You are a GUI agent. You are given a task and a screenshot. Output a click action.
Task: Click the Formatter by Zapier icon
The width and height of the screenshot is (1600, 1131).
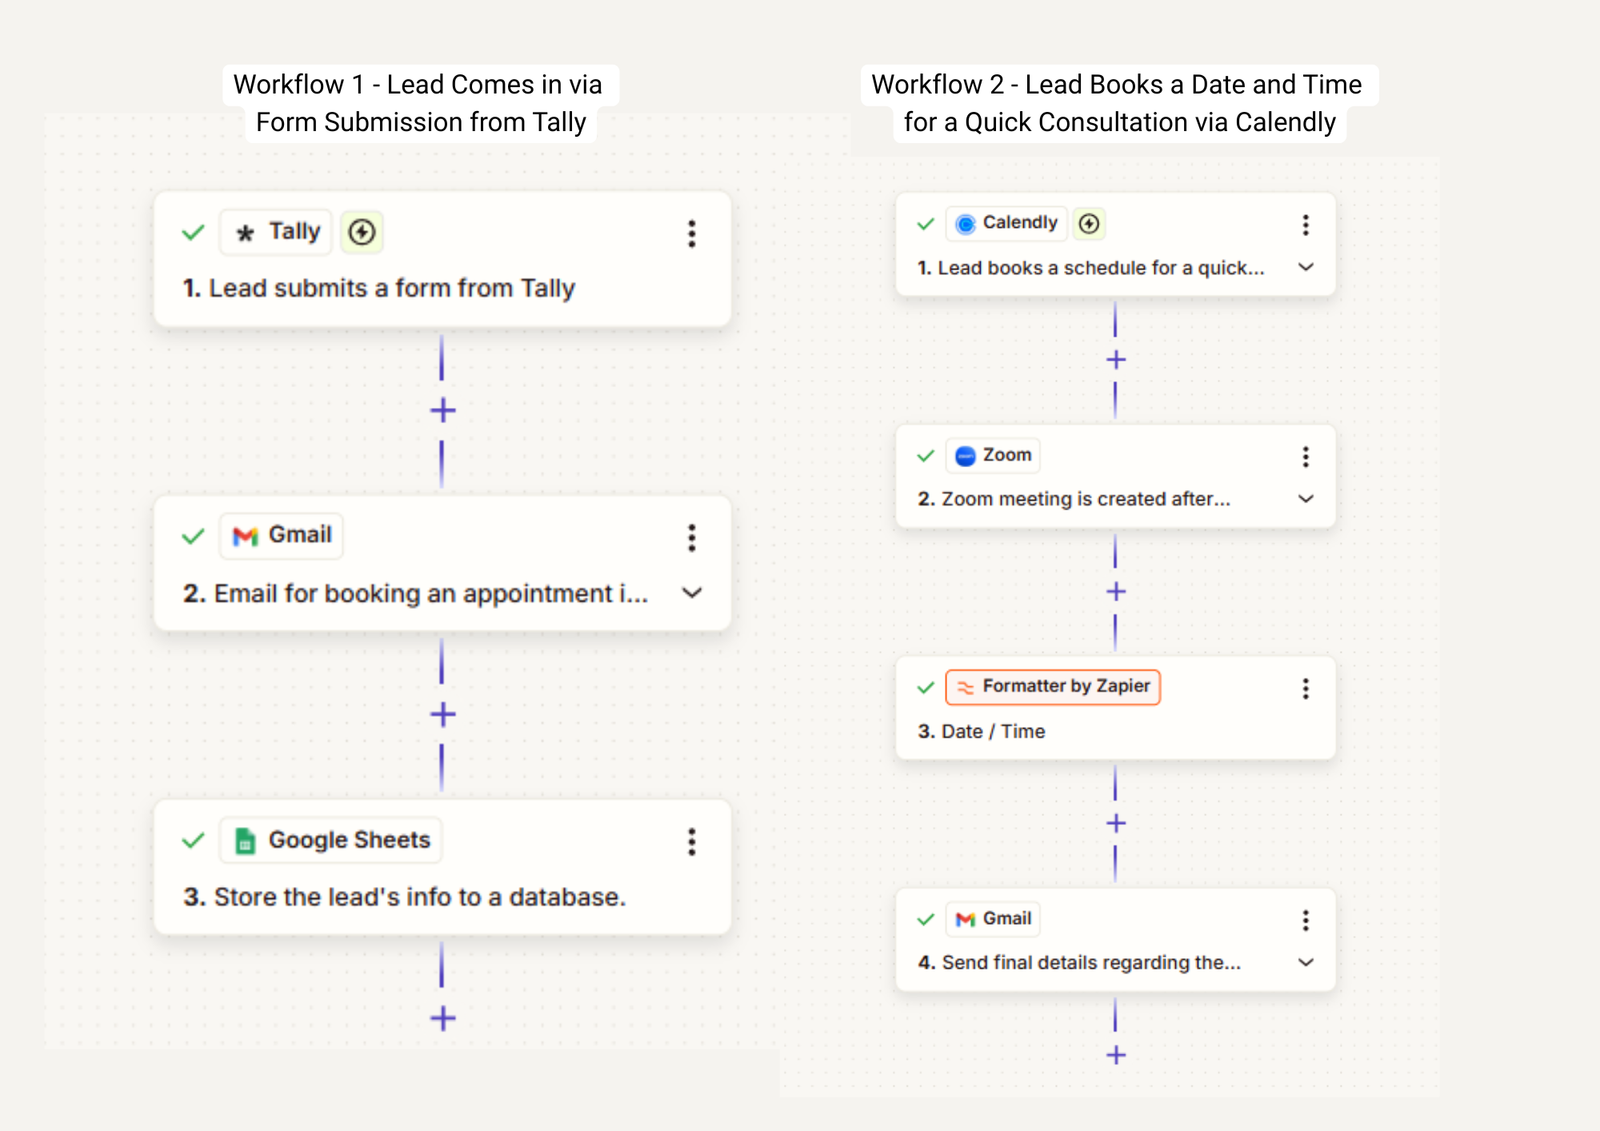point(965,687)
